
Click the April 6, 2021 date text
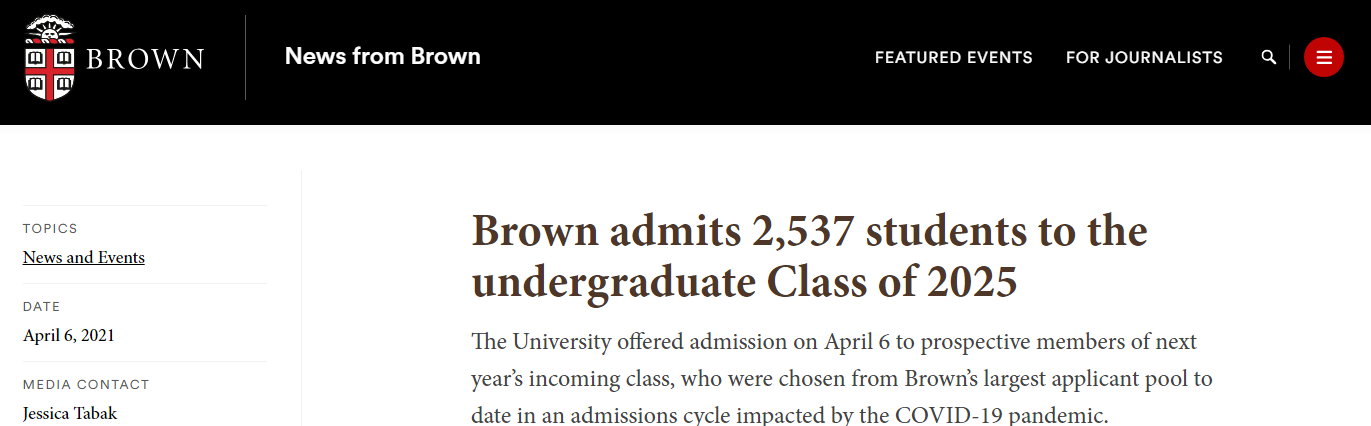click(69, 336)
